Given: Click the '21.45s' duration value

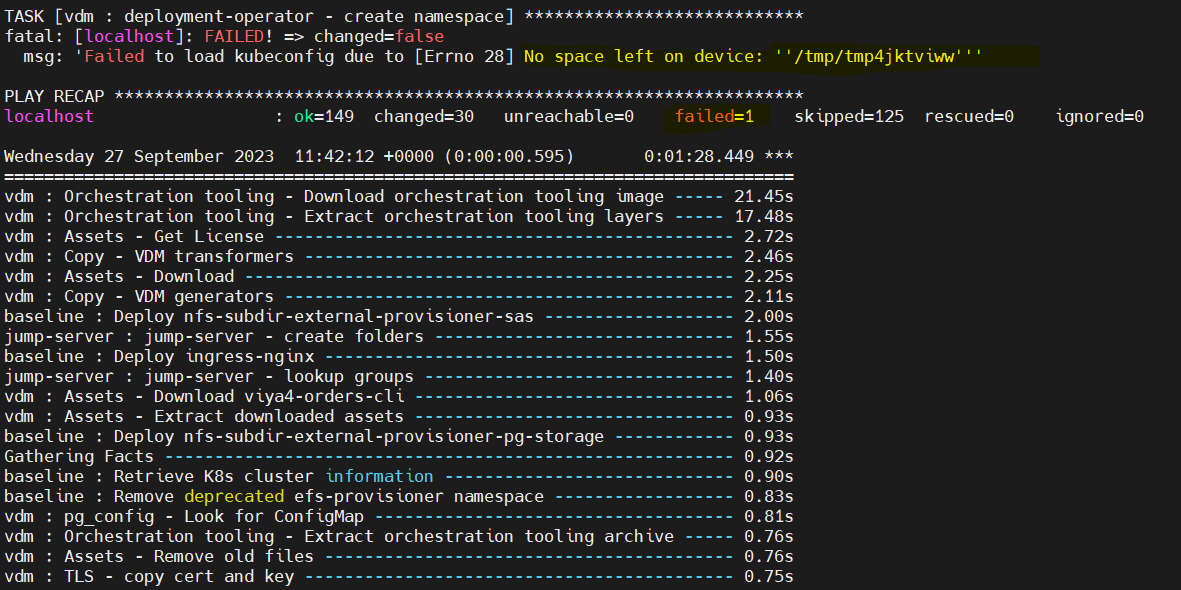Looking at the screenshot, I should tap(765, 196).
